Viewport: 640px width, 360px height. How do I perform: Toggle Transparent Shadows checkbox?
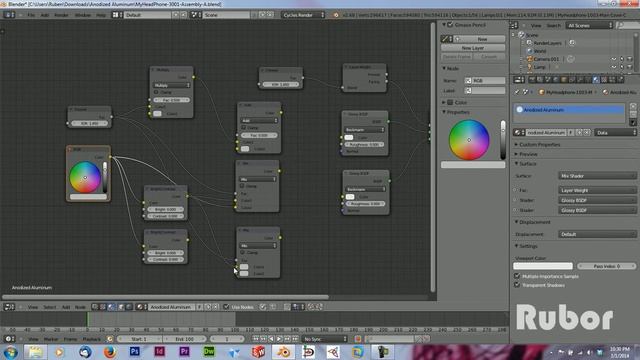tap(517, 285)
